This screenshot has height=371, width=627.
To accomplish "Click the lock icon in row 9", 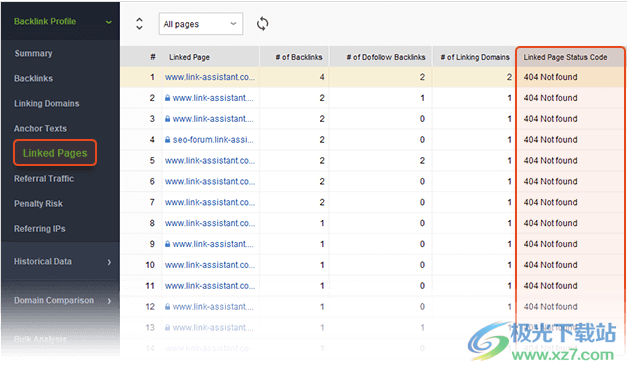I will coord(168,244).
